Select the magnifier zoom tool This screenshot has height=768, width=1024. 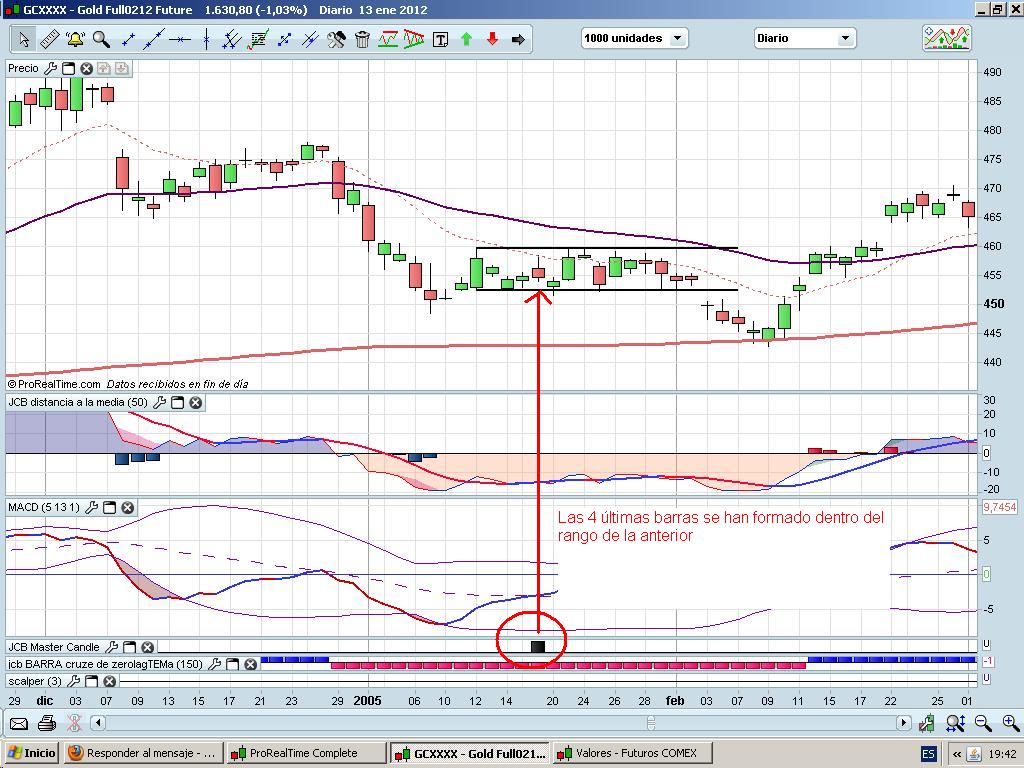click(x=99, y=40)
